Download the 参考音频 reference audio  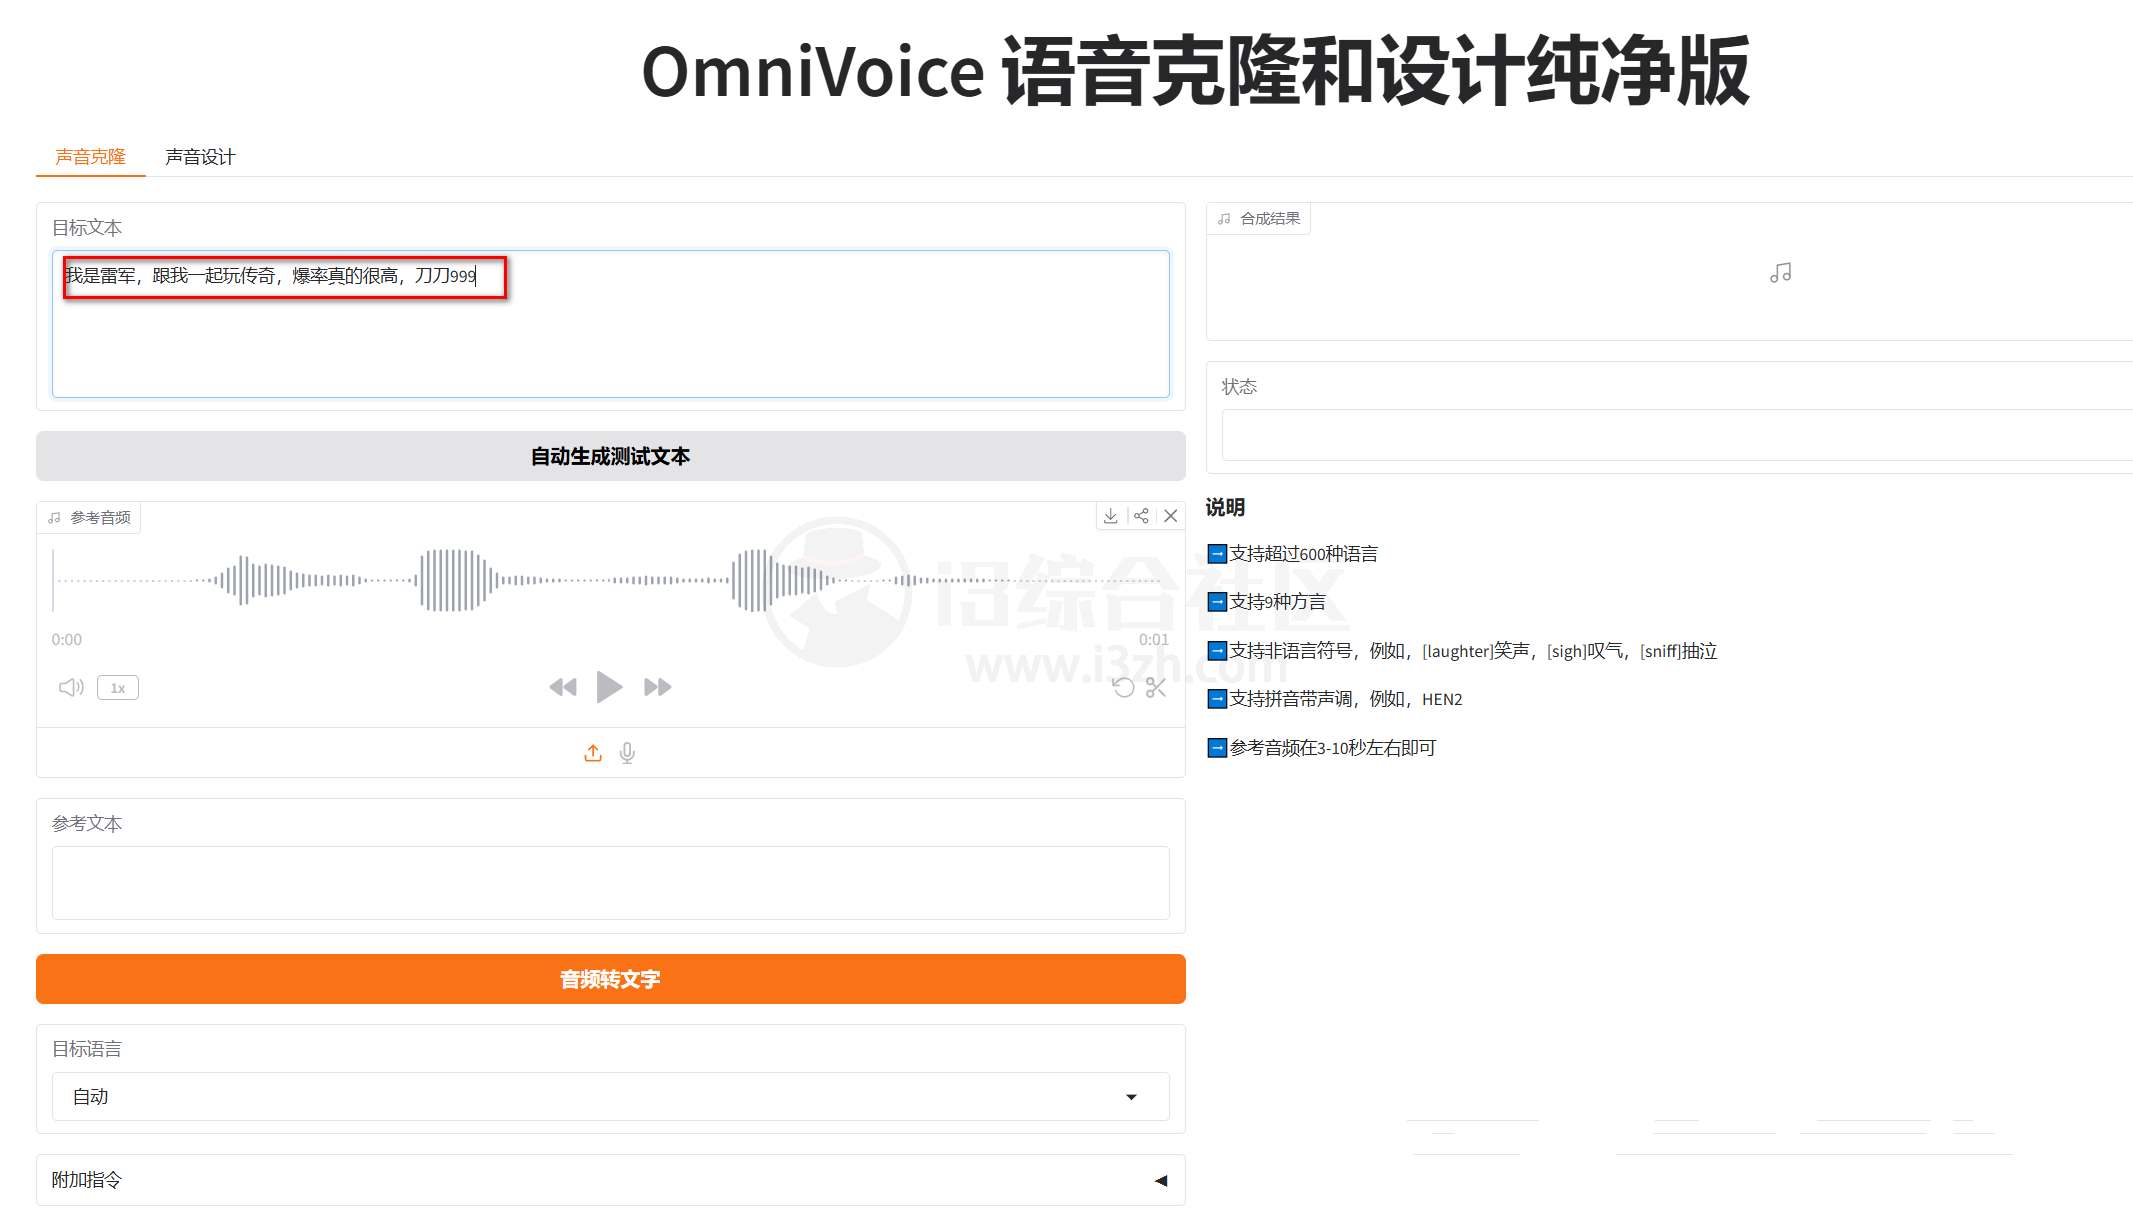coord(1110,516)
